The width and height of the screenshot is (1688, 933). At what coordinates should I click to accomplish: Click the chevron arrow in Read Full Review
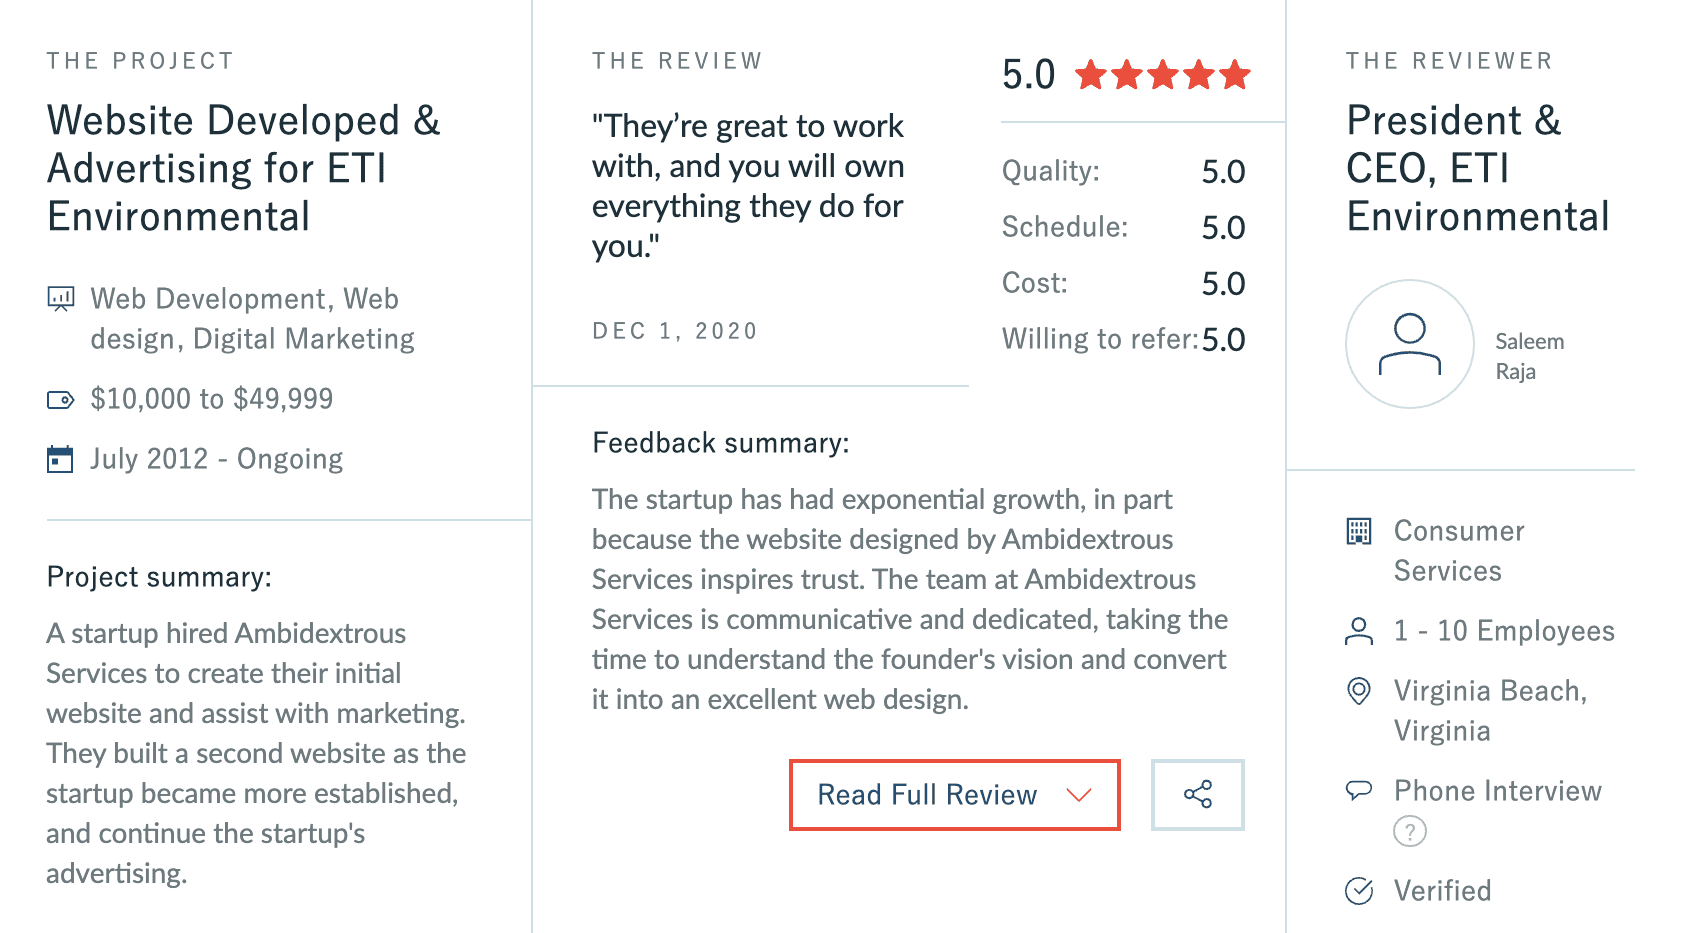tap(1078, 795)
